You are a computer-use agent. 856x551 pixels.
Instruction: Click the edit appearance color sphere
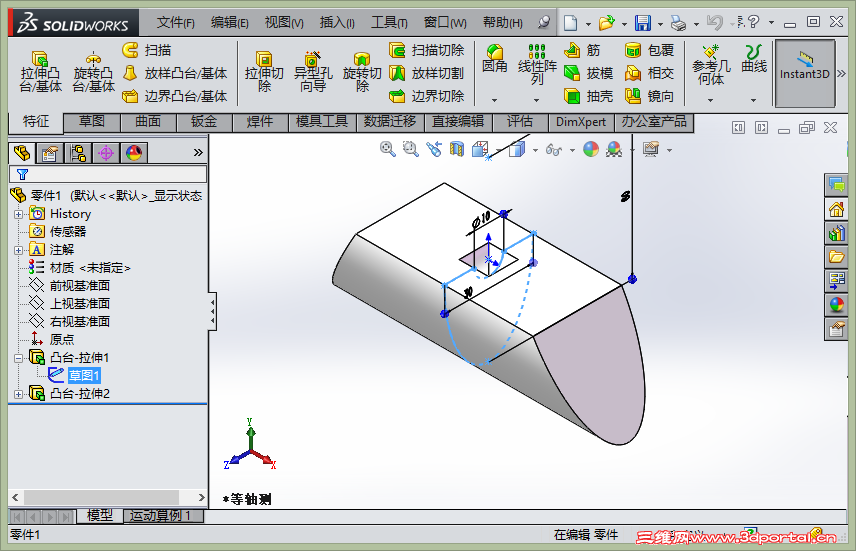tap(591, 149)
